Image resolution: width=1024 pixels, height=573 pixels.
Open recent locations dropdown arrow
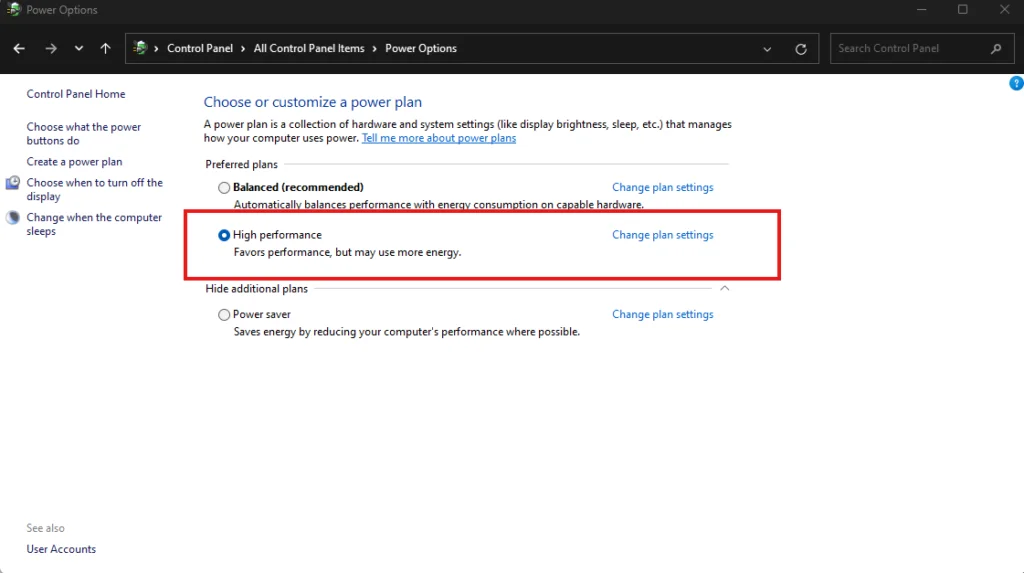click(78, 48)
